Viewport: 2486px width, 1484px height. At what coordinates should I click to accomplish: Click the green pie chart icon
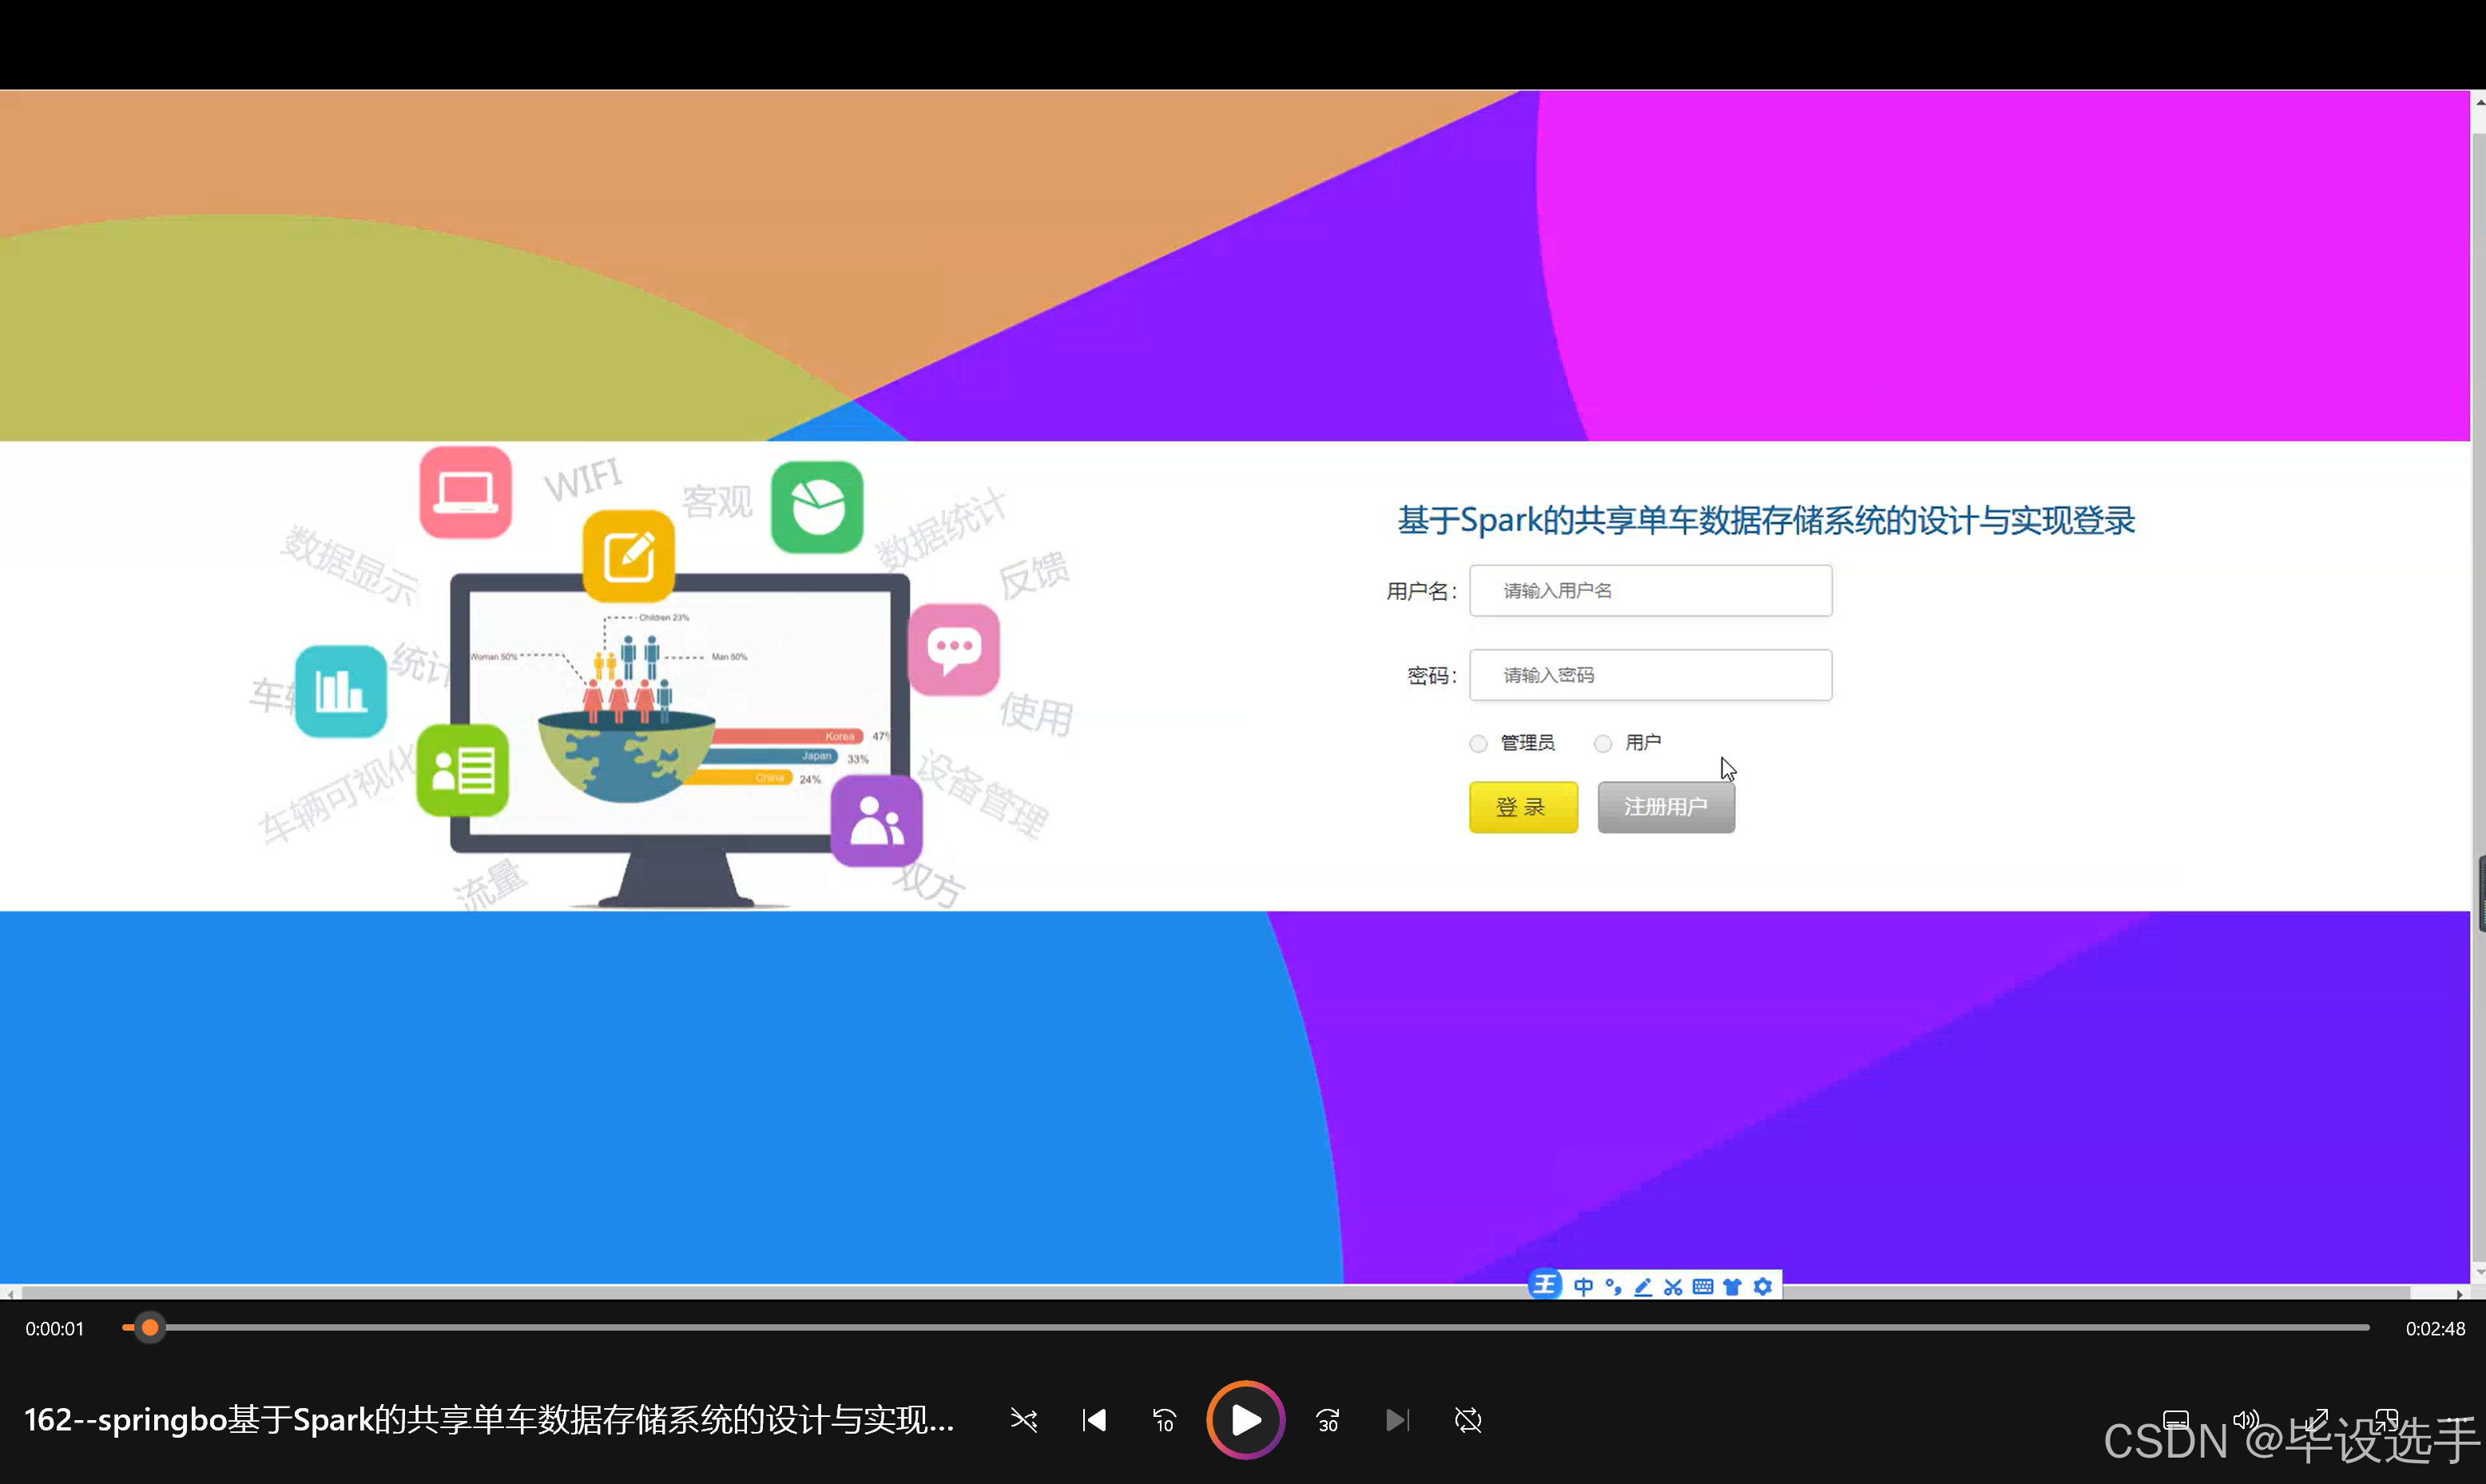(x=817, y=507)
